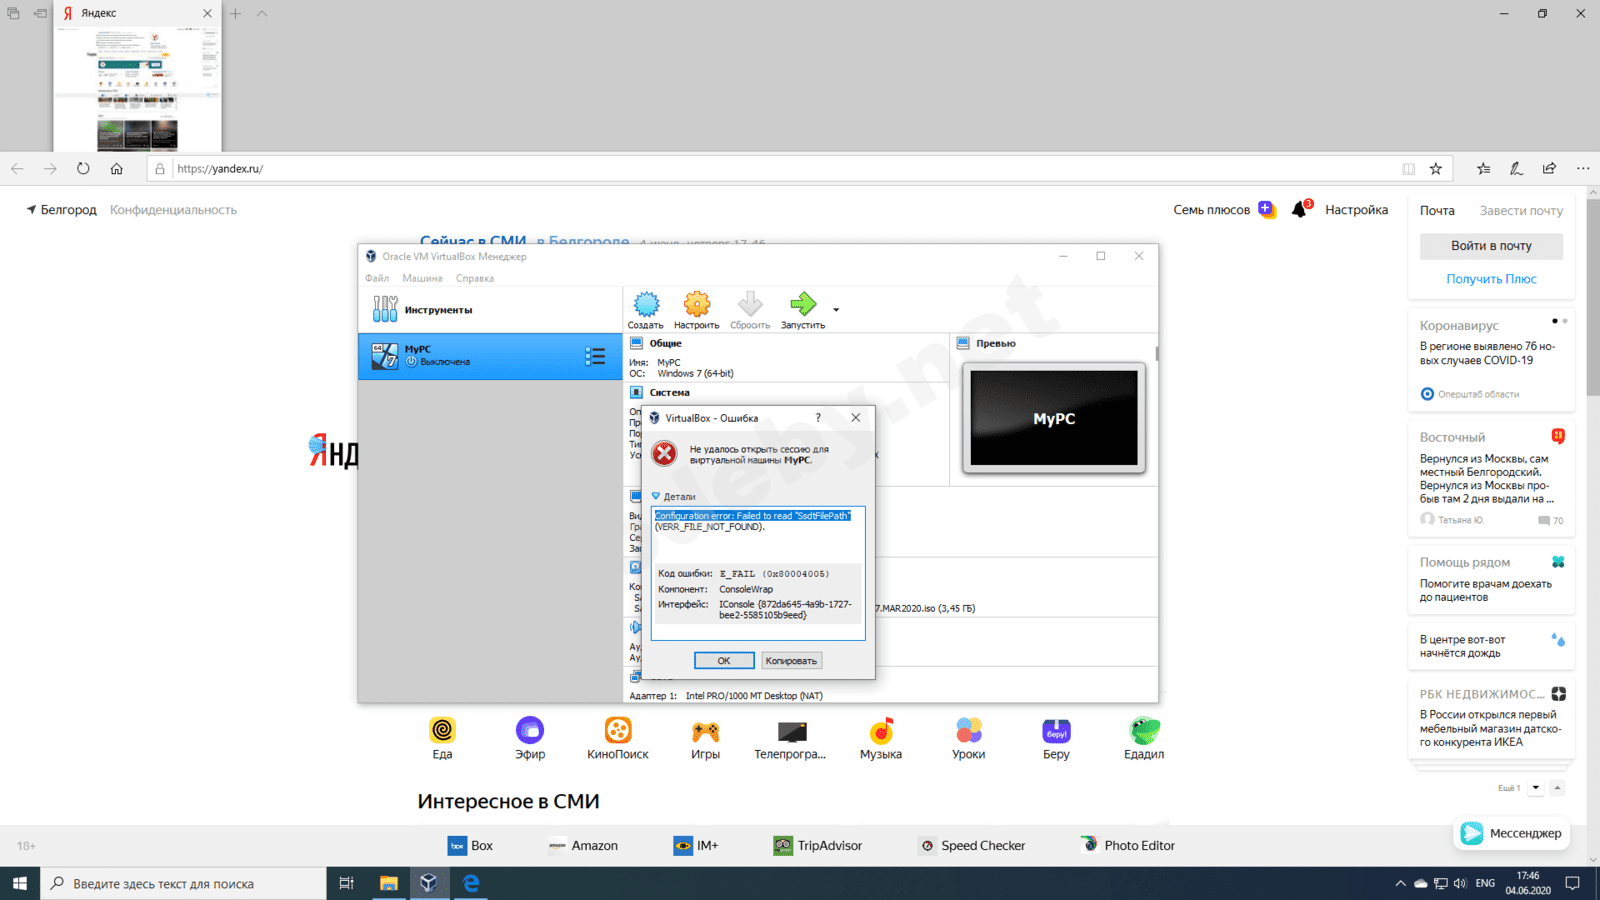The width and height of the screenshot is (1600, 900).
Task: Click the MyPC preview thumbnail
Action: coord(1054,418)
